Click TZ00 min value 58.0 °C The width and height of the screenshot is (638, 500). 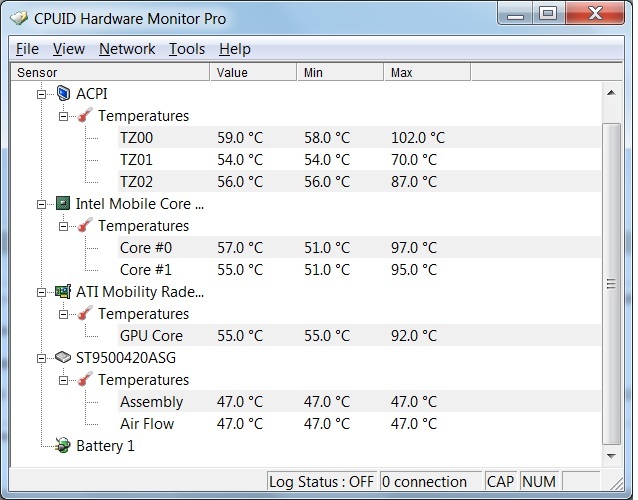point(327,138)
